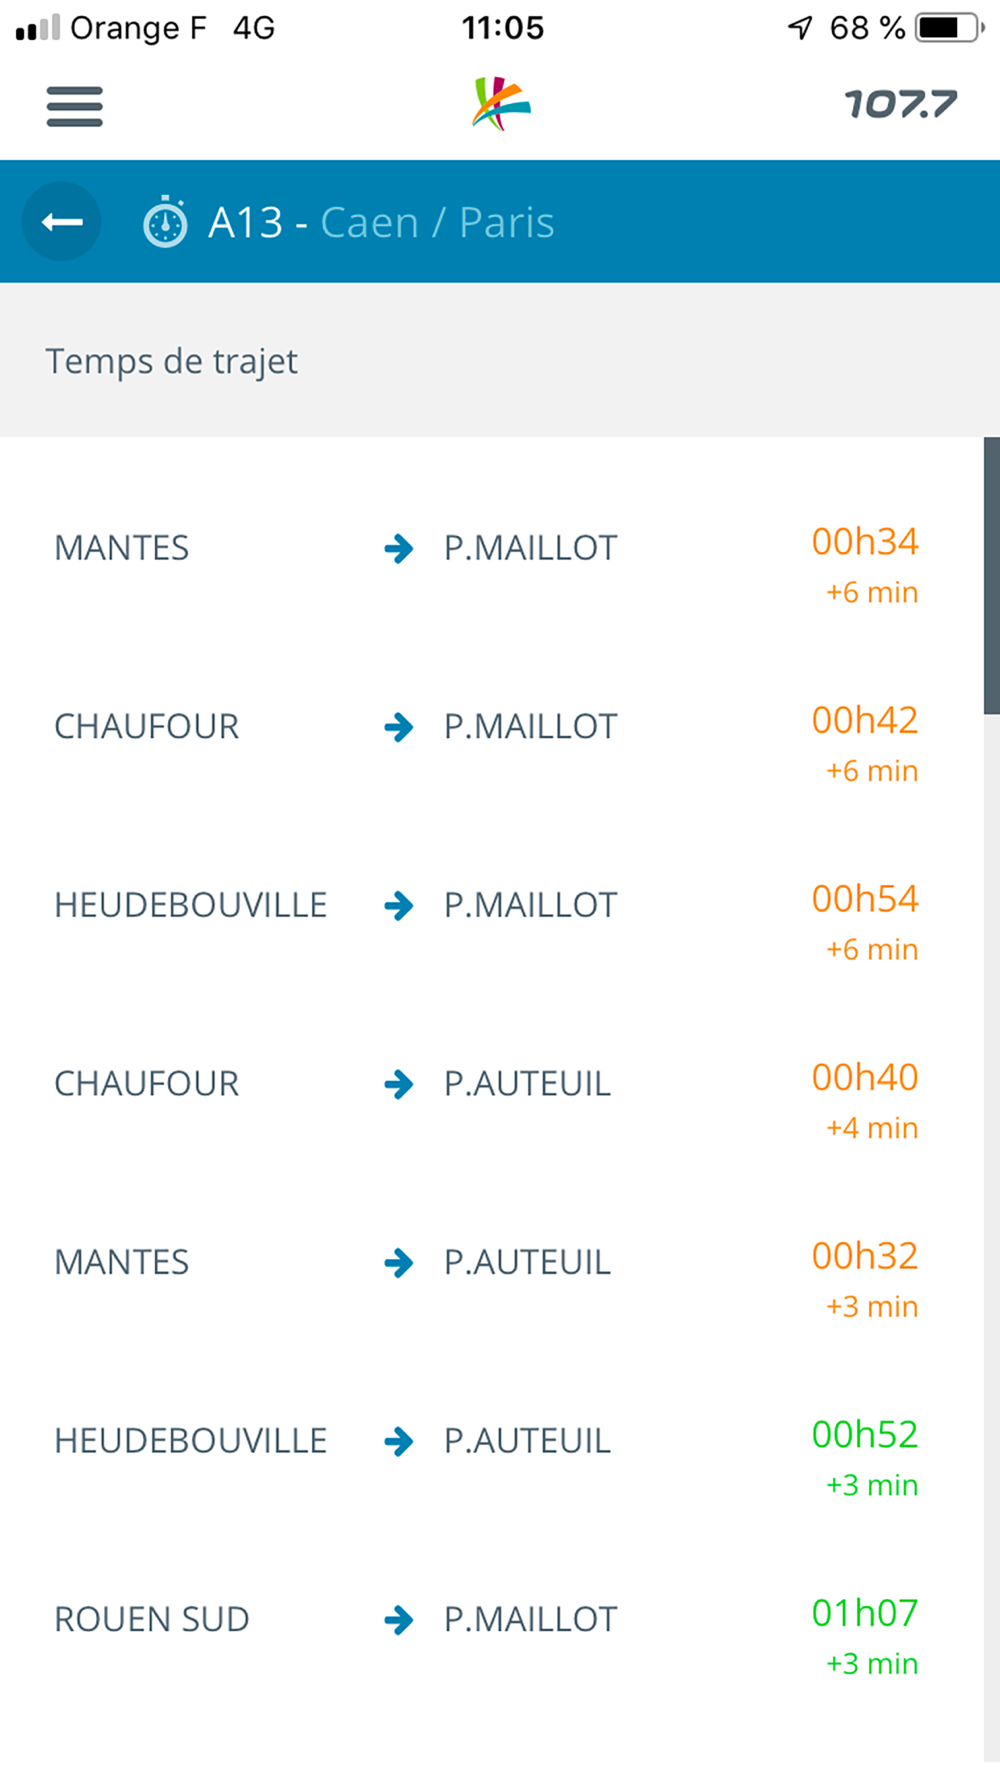Screen dimensions: 1000x1778
Task: Select the A13 - Caen / Paris title
Action: click(381, 222)
